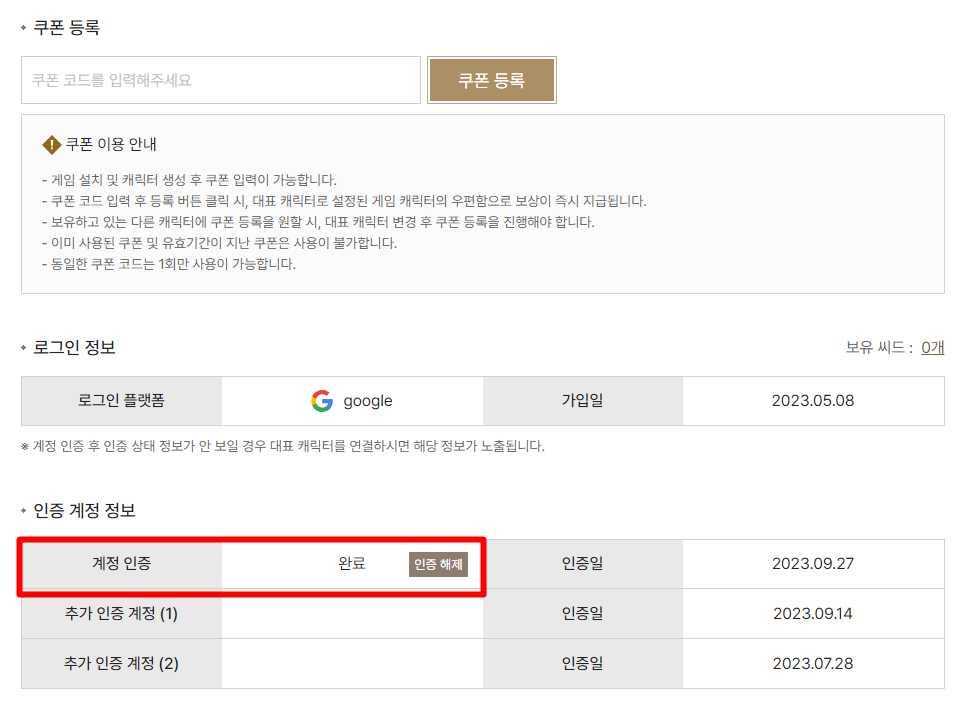The height and width of the screenshot is (708, 971).
Task: Click the coupon code input field
Action: [x=221, y=80]
